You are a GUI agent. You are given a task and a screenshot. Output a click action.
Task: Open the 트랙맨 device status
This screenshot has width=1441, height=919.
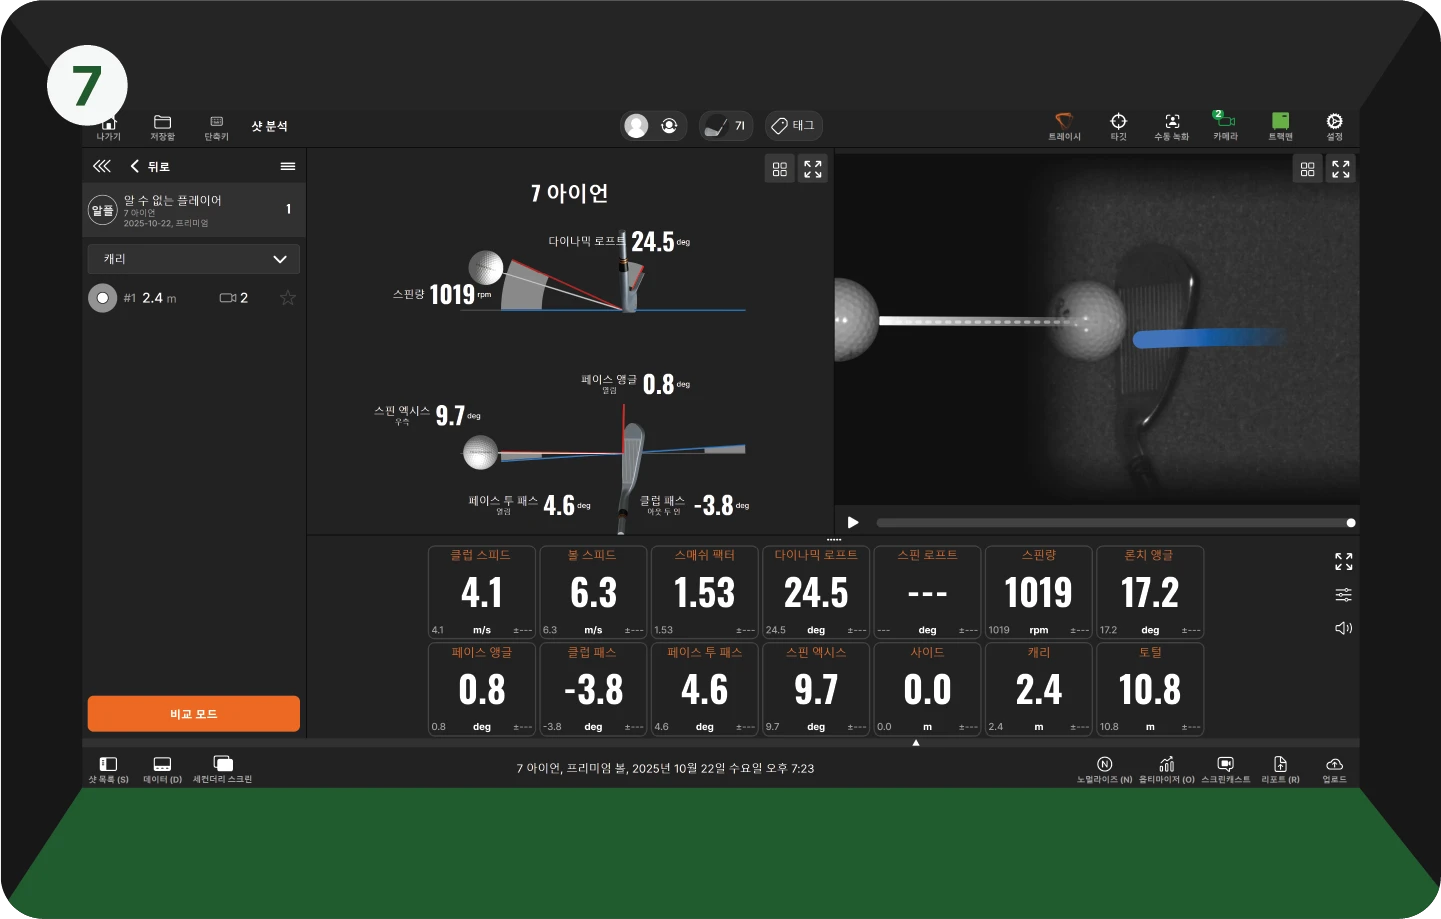1280,127
